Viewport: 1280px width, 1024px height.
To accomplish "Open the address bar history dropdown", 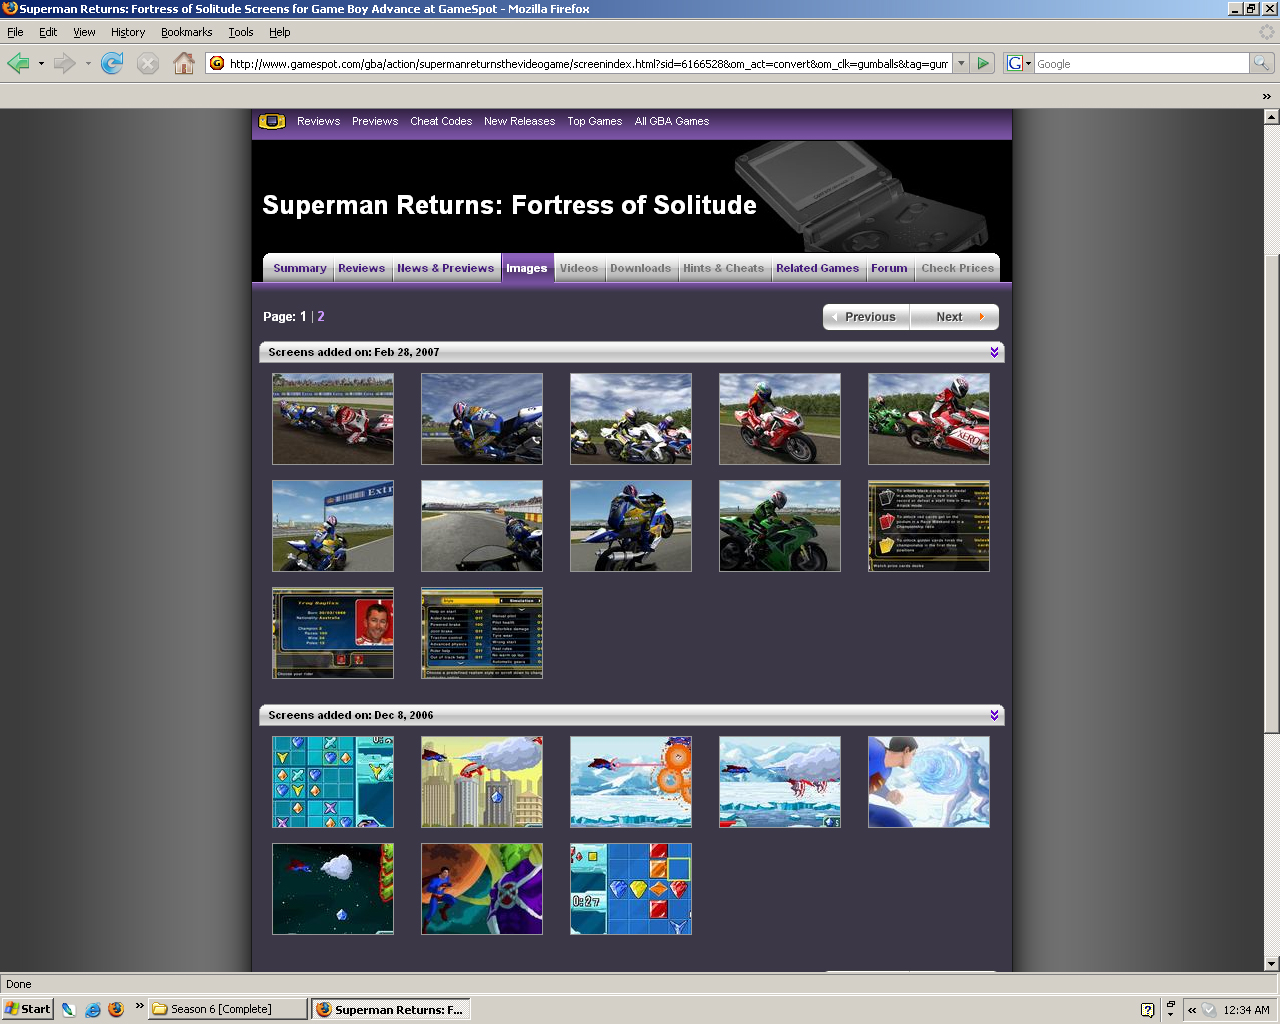I will tap(961, 63).
